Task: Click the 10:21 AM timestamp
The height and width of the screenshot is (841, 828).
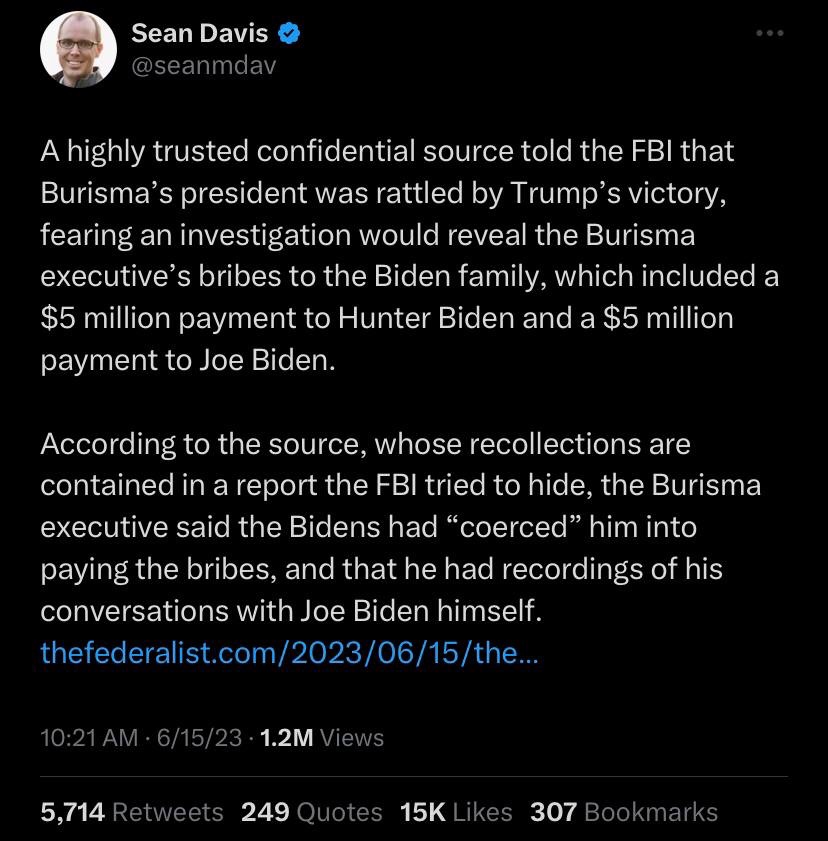Action: click(89, 738)
